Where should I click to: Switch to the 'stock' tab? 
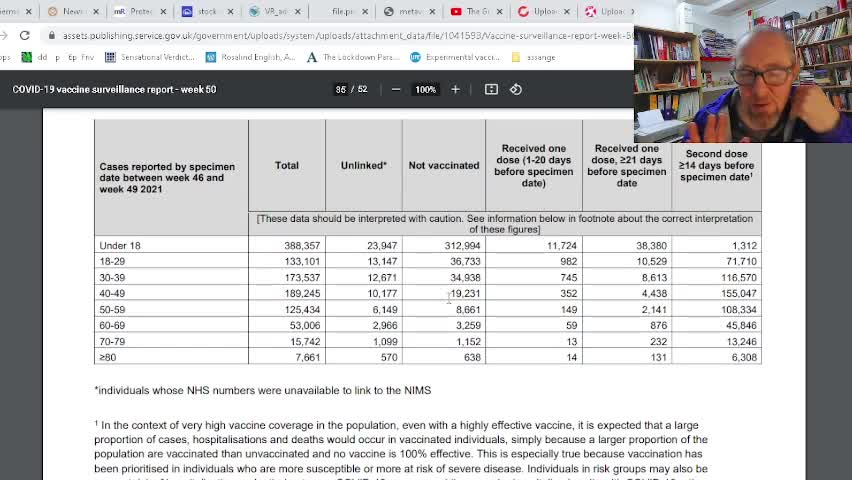coord(207,11)
